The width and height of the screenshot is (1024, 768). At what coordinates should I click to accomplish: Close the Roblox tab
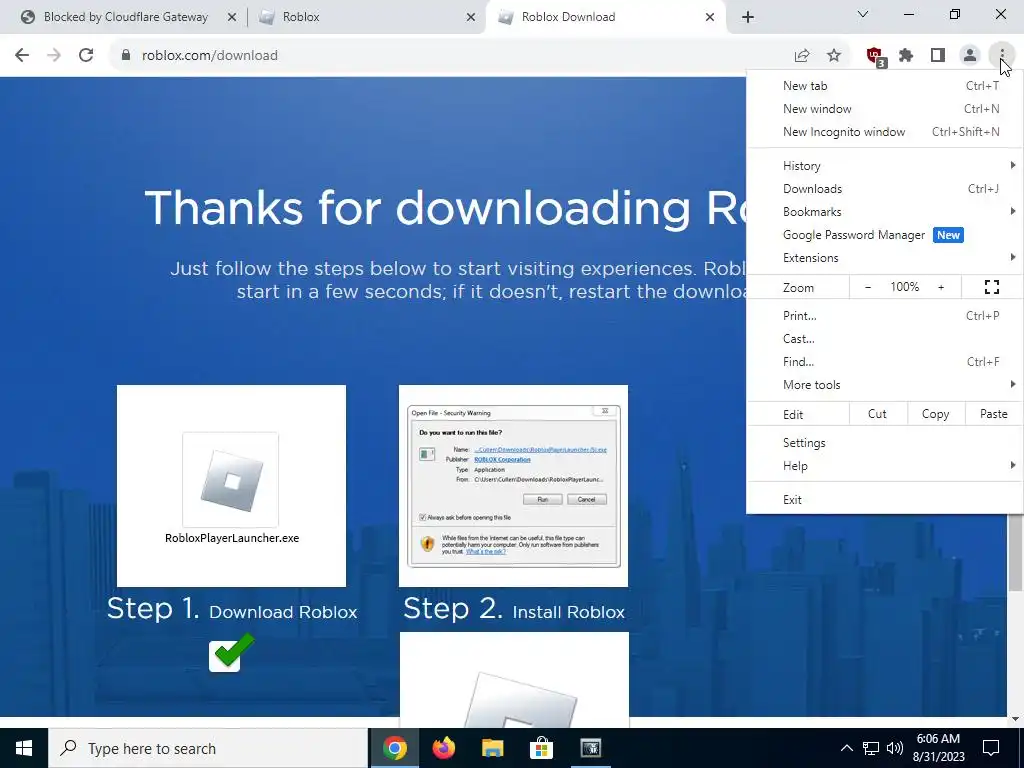tap(471, 18)
